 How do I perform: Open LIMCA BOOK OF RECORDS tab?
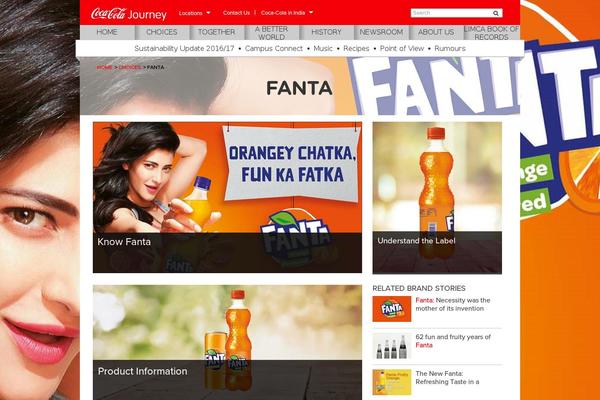[x=491, y=33]
